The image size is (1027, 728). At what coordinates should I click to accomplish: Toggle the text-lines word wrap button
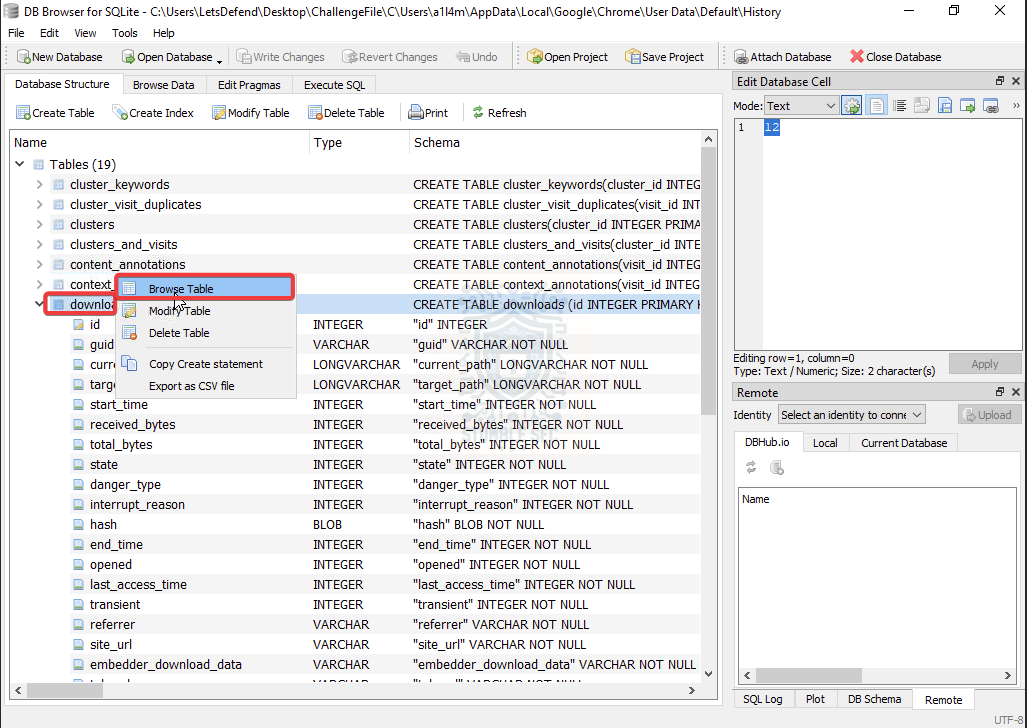[x=900, y=105]
